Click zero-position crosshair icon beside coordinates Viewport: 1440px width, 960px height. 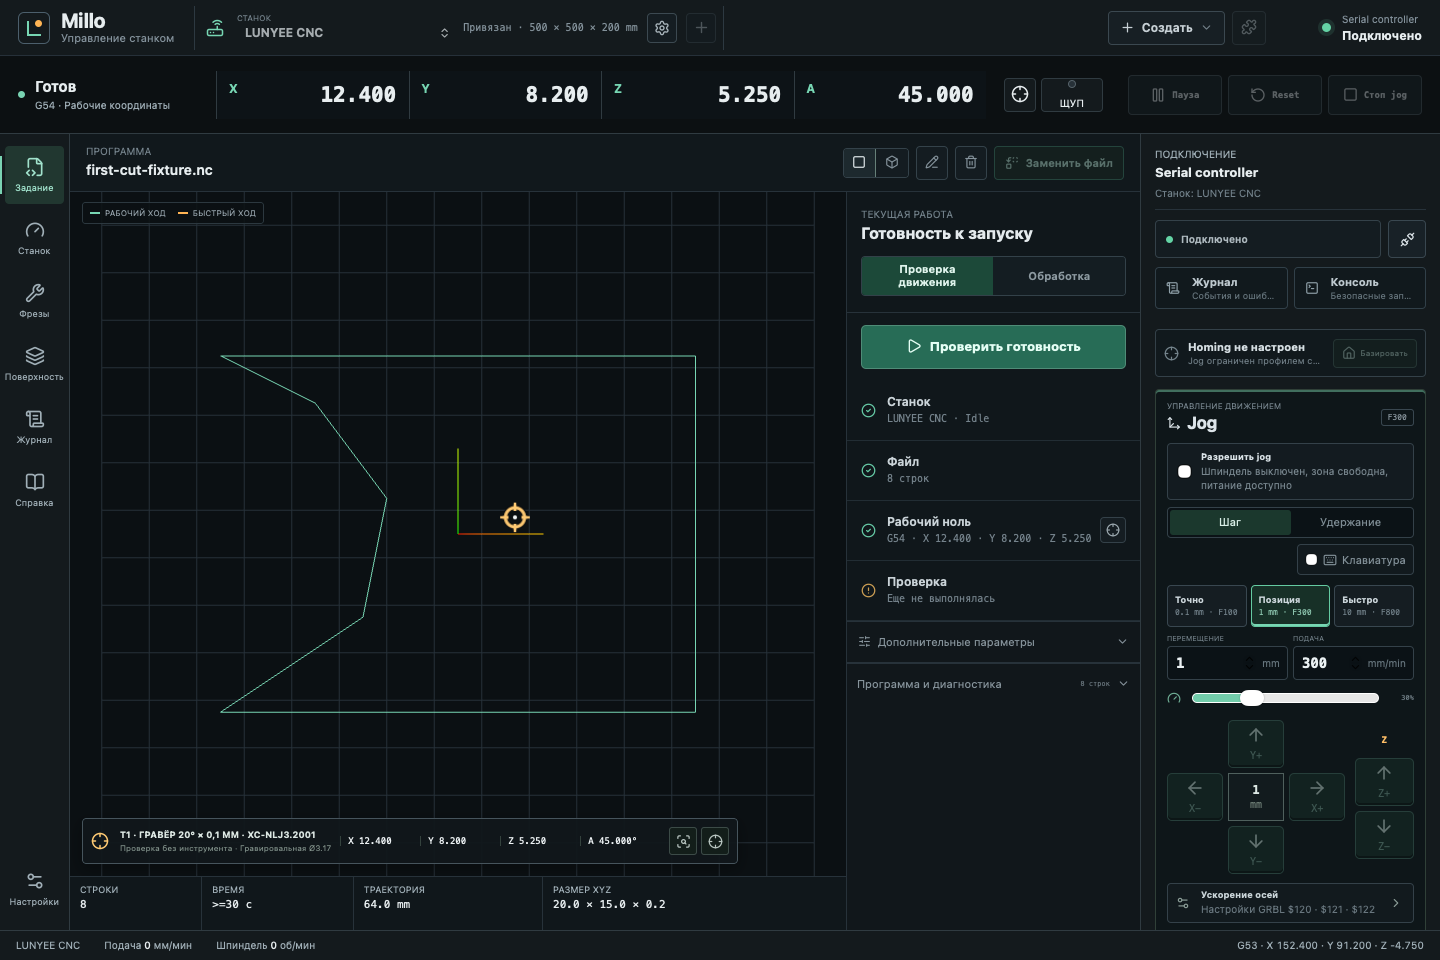click(x=1020, y=94)
